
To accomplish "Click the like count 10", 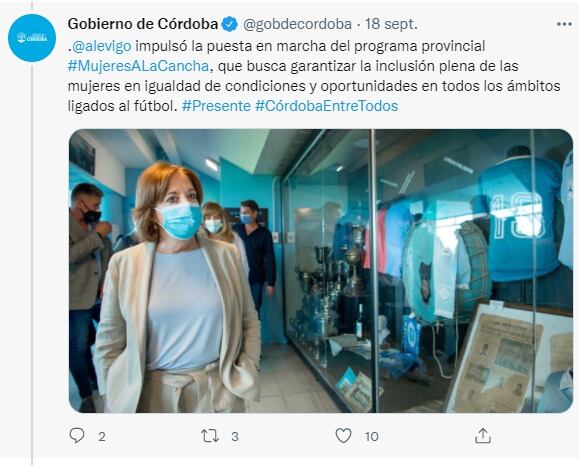I will coord(371,437).
